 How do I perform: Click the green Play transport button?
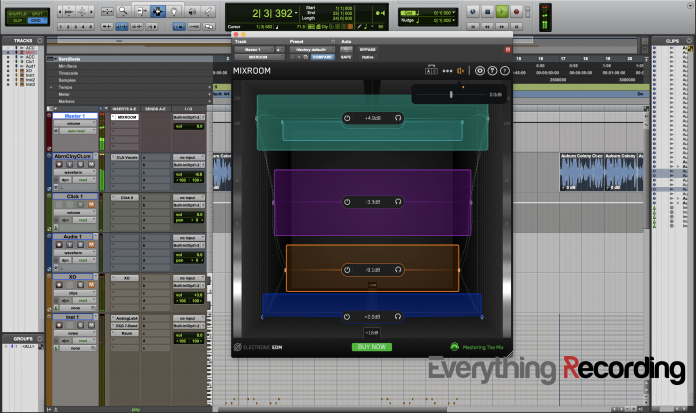(x=502, y=12)
